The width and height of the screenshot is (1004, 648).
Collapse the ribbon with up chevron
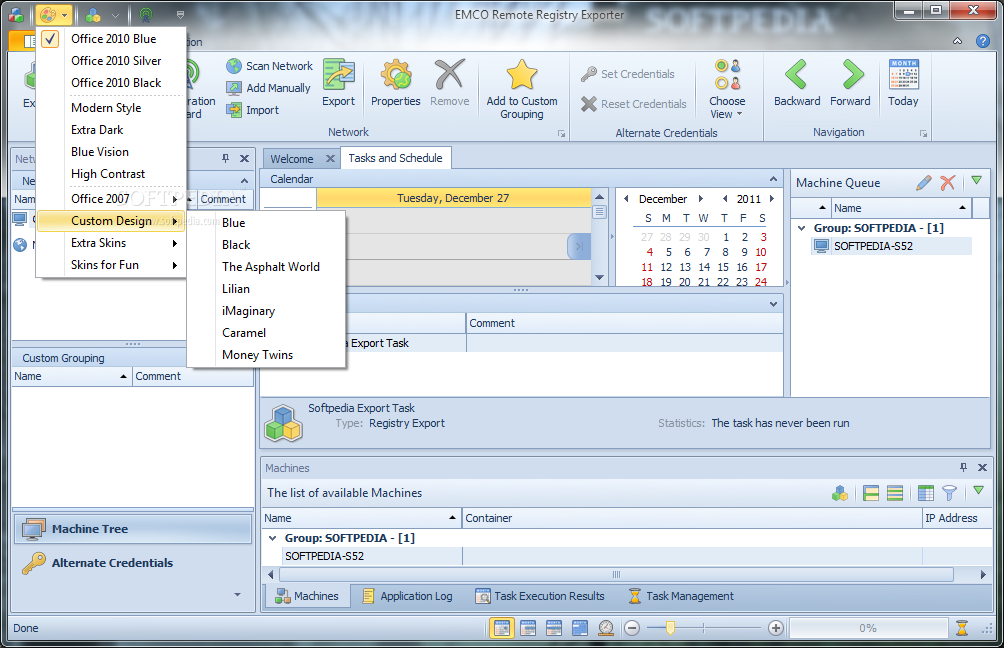(957, 41)
